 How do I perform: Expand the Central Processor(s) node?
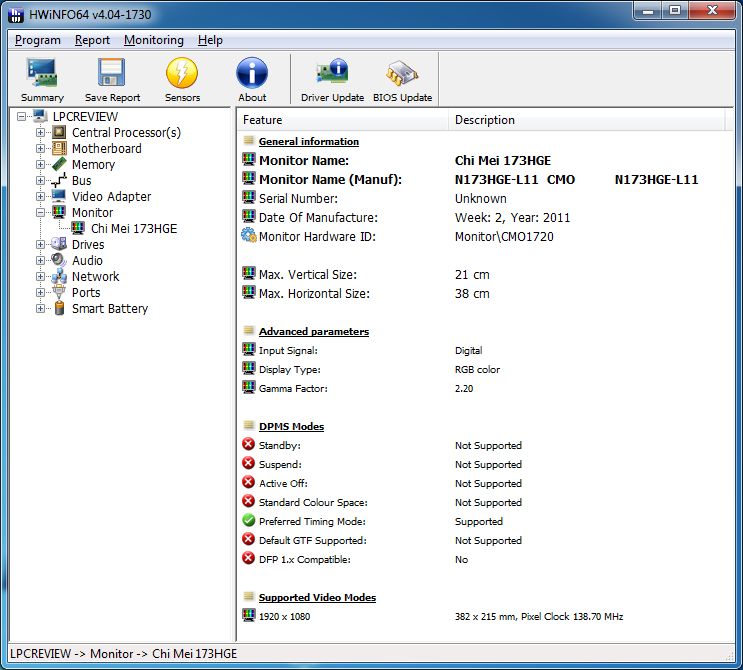(x=40, y=133)
